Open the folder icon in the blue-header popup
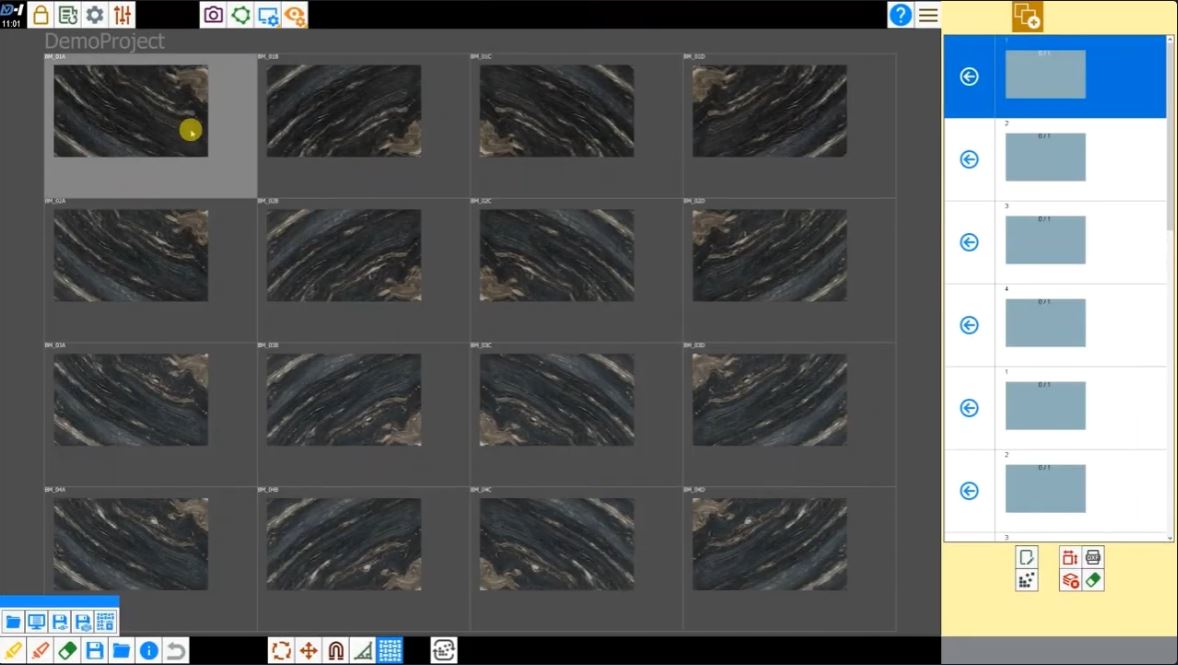This screenshot has width=1178, height=665. (13, 621)
